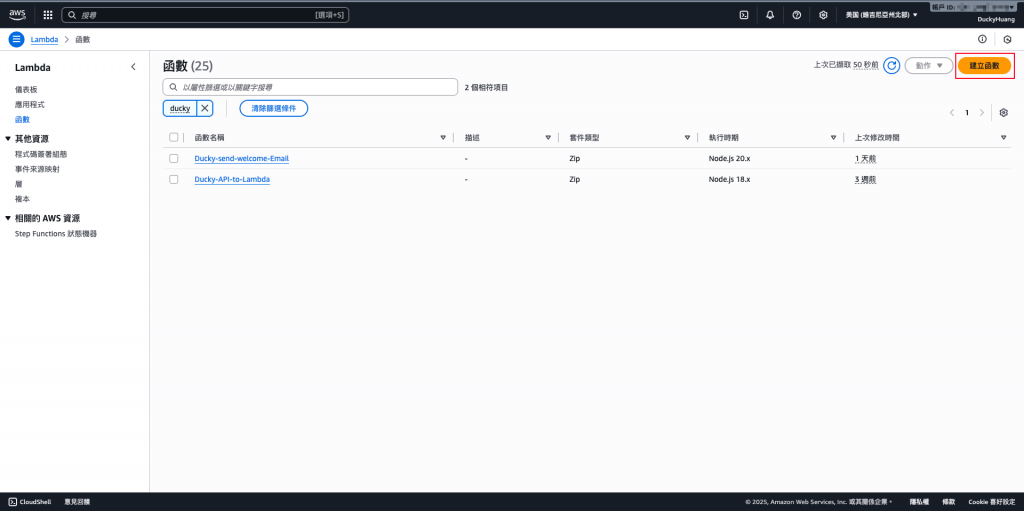The height and width of the screenshot is (511, 1024).
Task: Open the info panel icon
Action: [x=982, y=39]
